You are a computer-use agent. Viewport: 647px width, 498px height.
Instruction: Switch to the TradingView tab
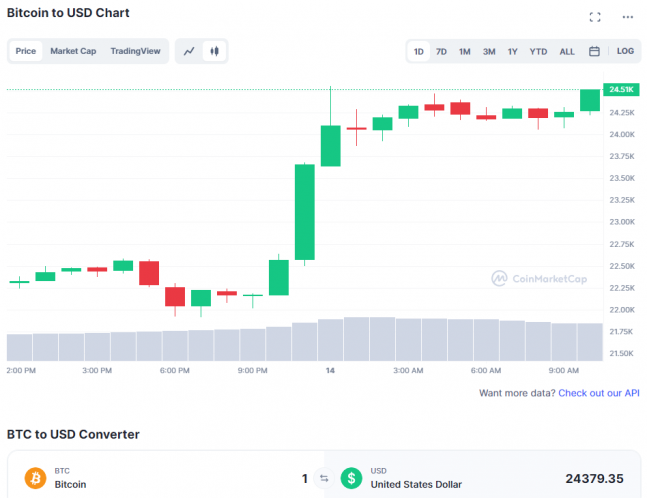[x=135, y=51]
